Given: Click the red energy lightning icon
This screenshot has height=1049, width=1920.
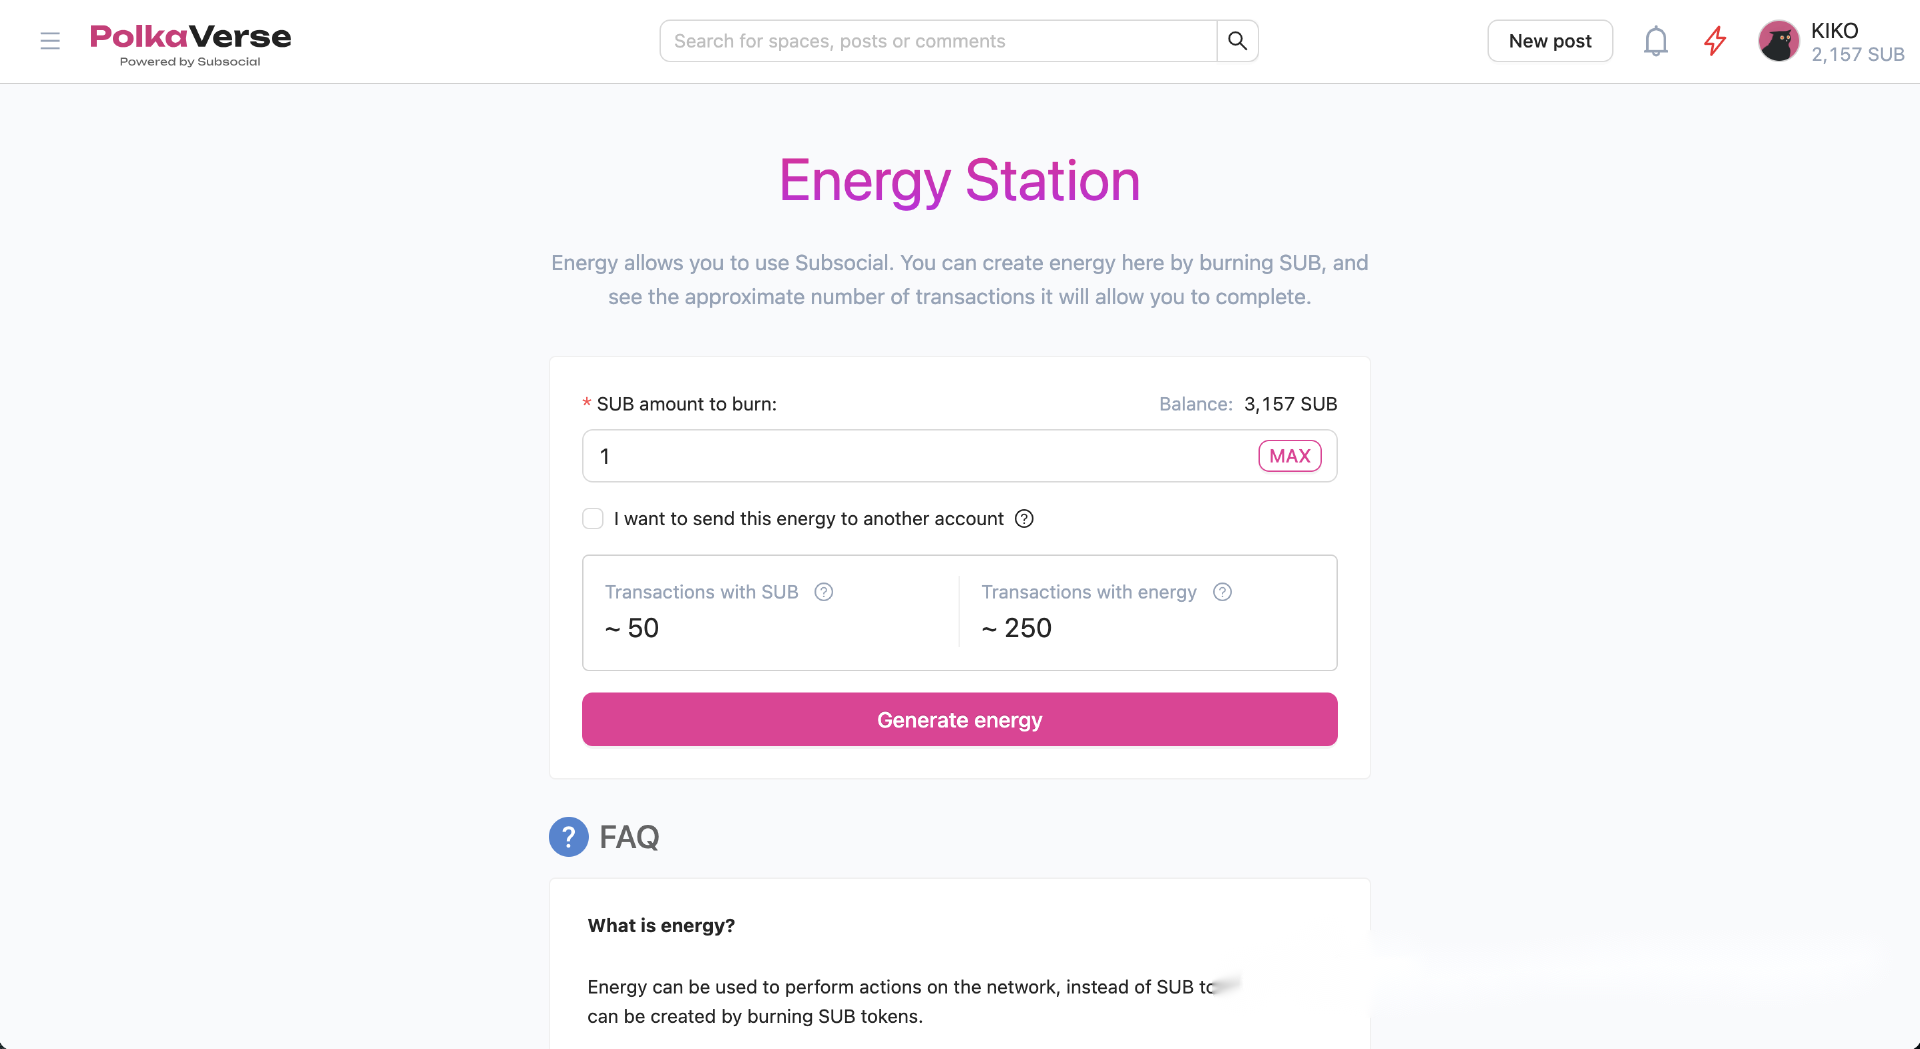Looking at the screenshot, I should [1715, 41].
